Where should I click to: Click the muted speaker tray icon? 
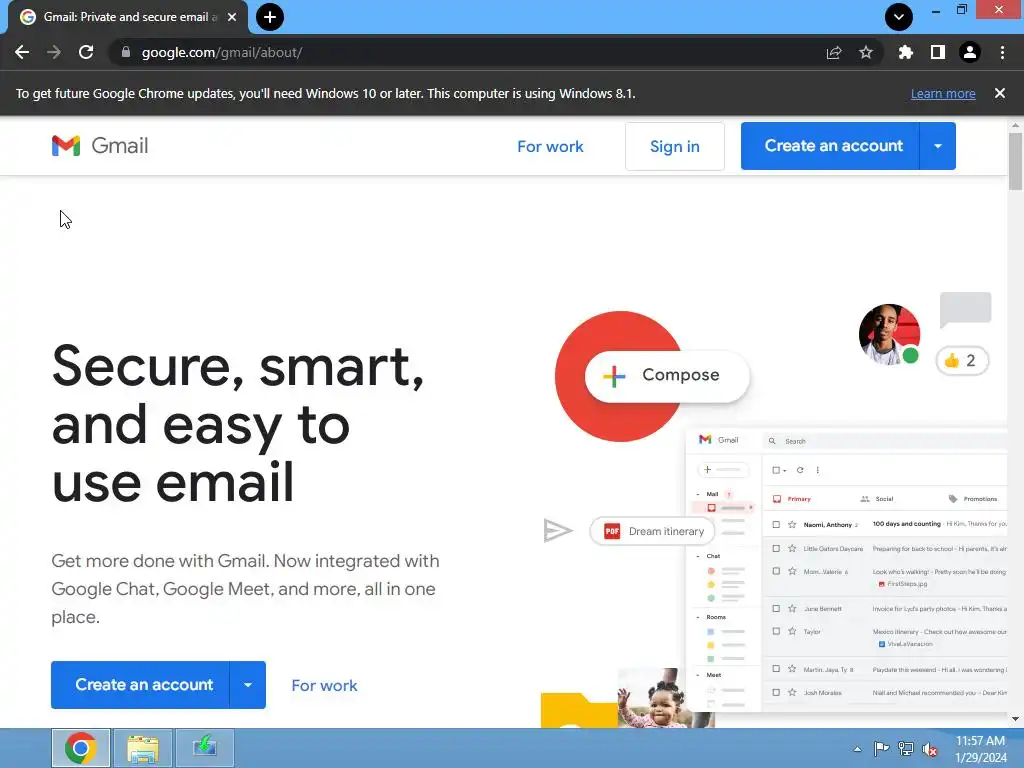pyautogui.click(x=930, y=749)
